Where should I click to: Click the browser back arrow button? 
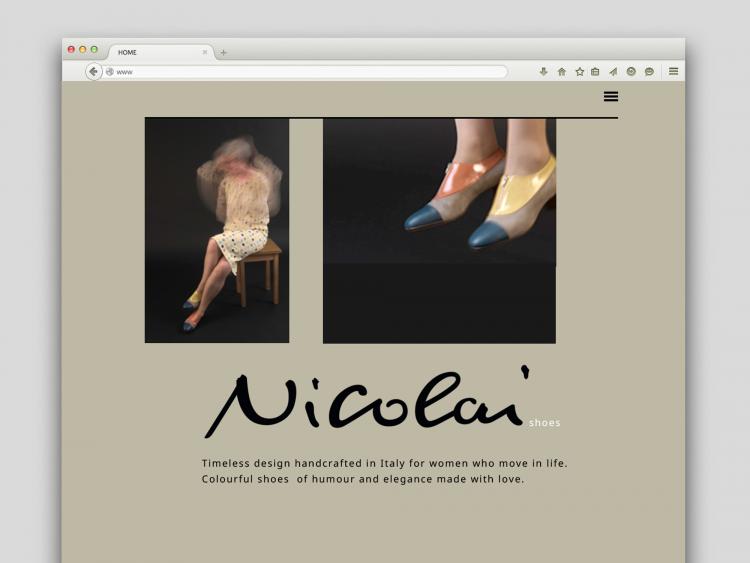click(x=94, y=72)
